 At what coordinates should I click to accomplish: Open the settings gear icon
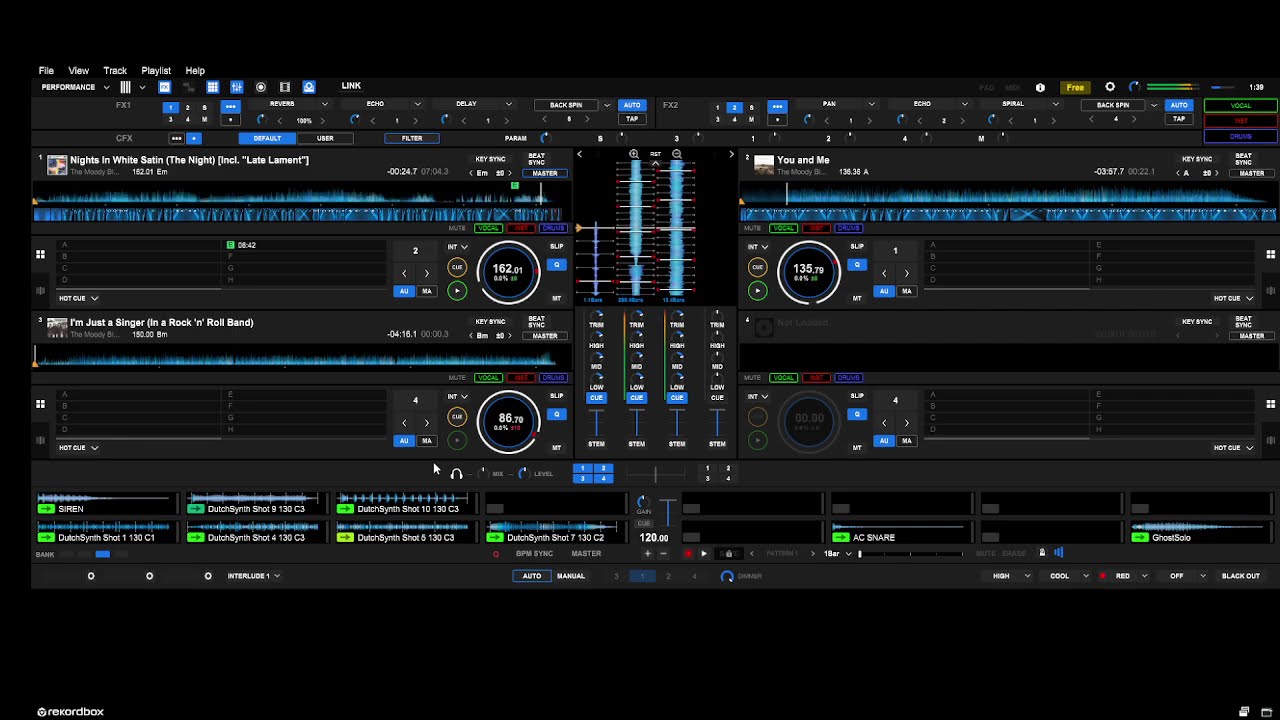(x=1110, y=87)
